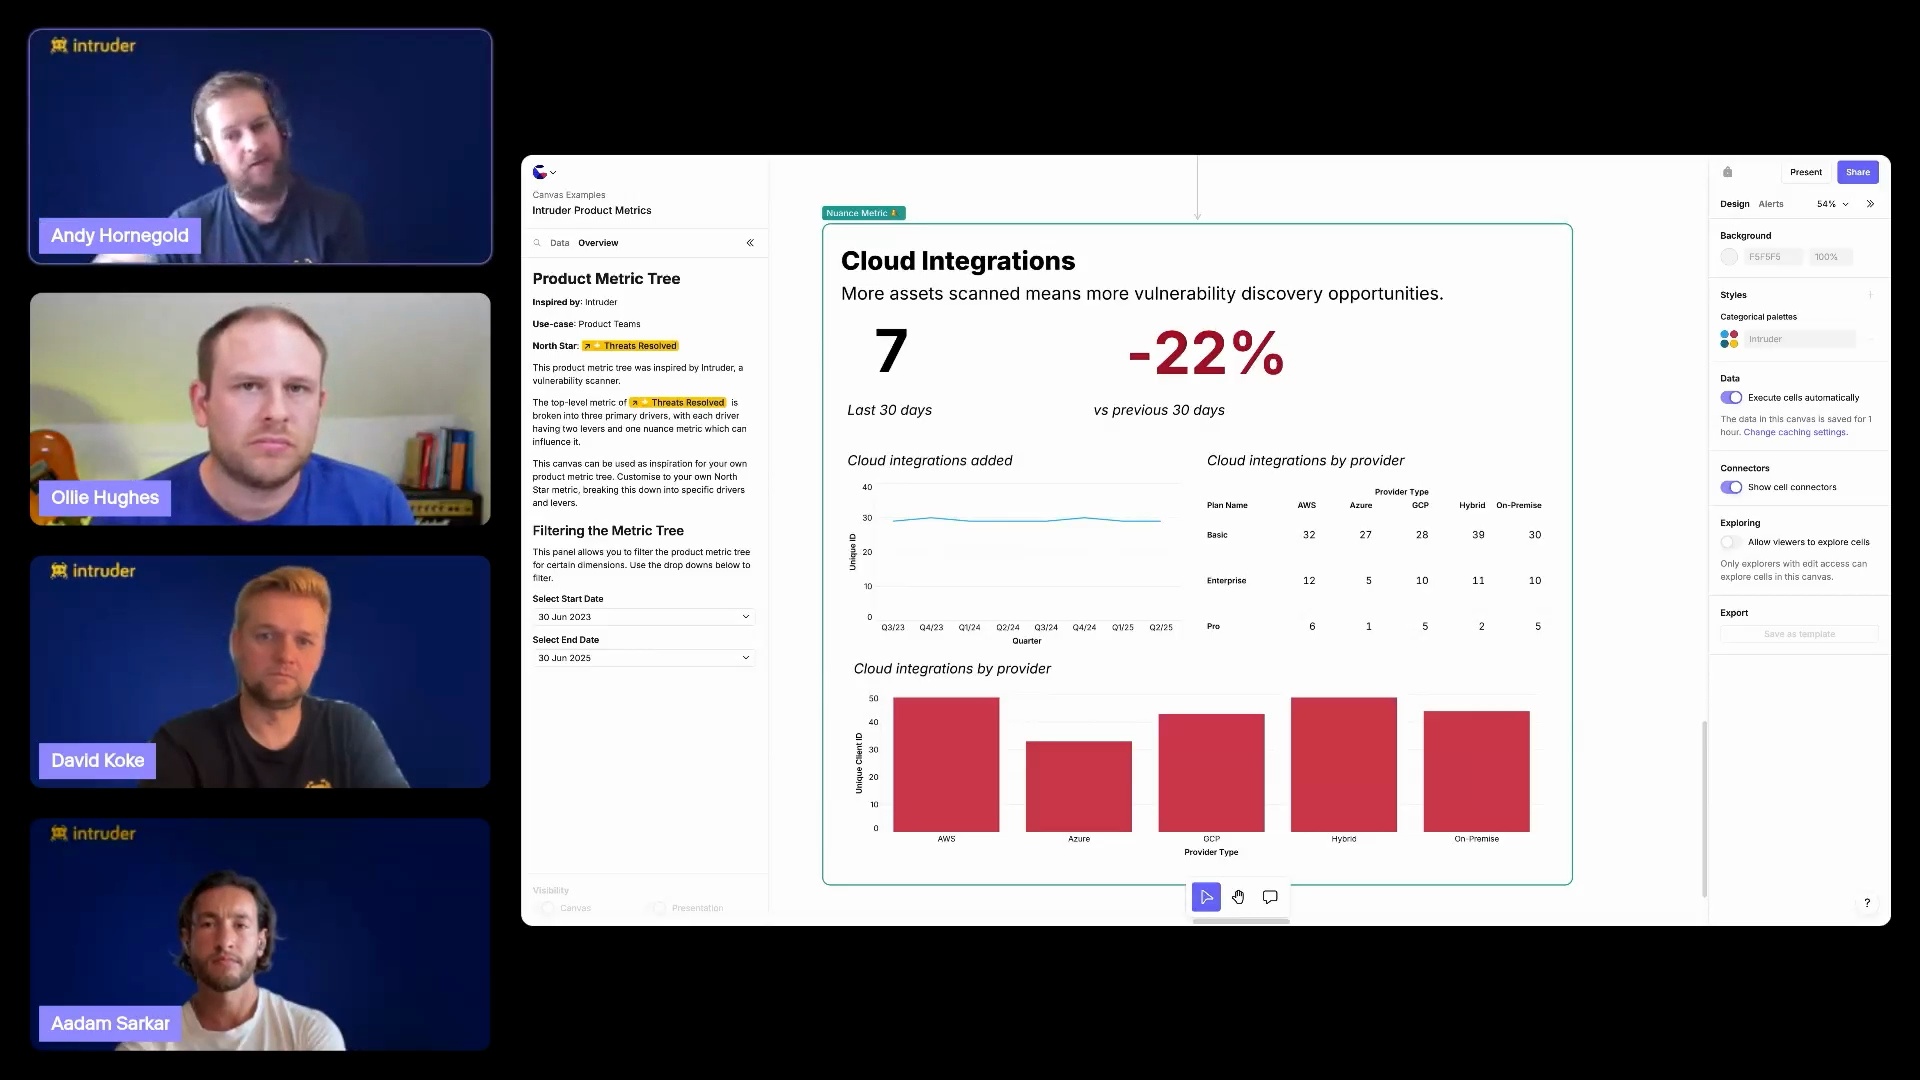Click the Enterprise plan row label

[1226, 581]
